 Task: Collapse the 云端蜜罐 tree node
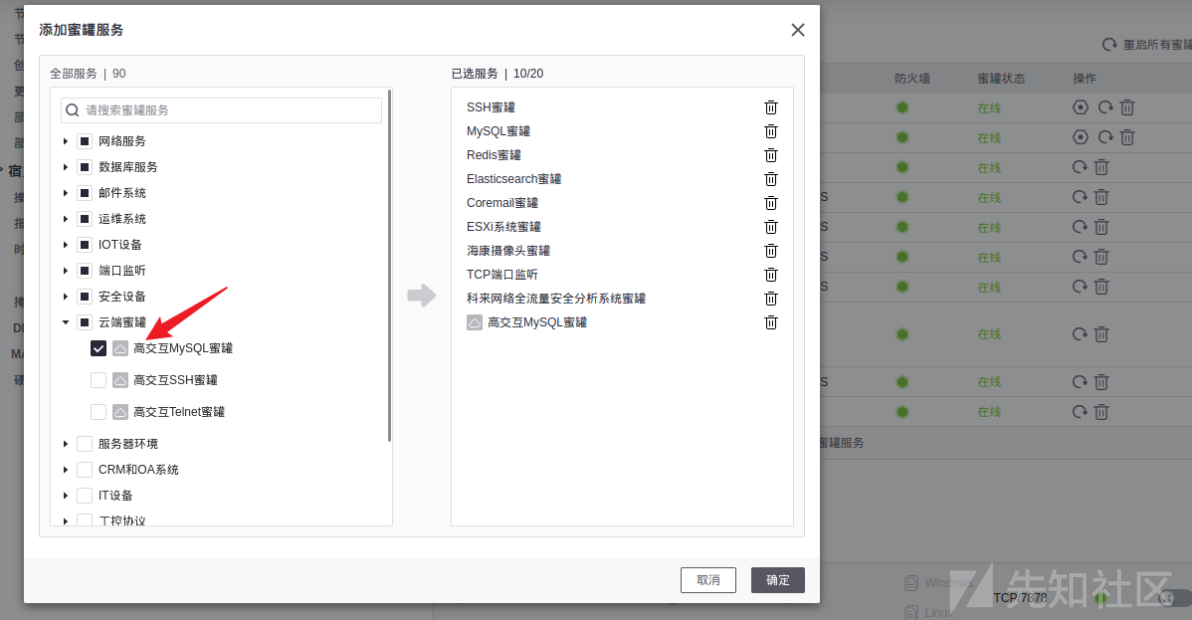[x=65, y=322]
